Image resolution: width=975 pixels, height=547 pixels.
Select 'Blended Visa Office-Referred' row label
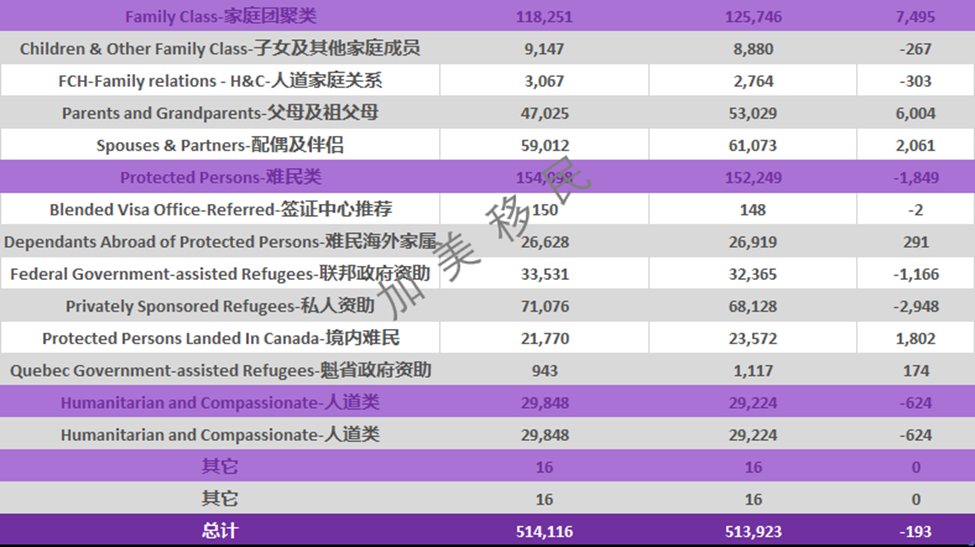click(221, 209)
